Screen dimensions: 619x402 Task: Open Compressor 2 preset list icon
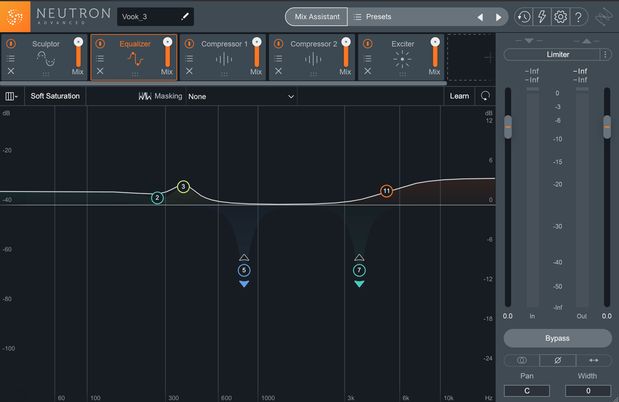(x=279, y=58)
